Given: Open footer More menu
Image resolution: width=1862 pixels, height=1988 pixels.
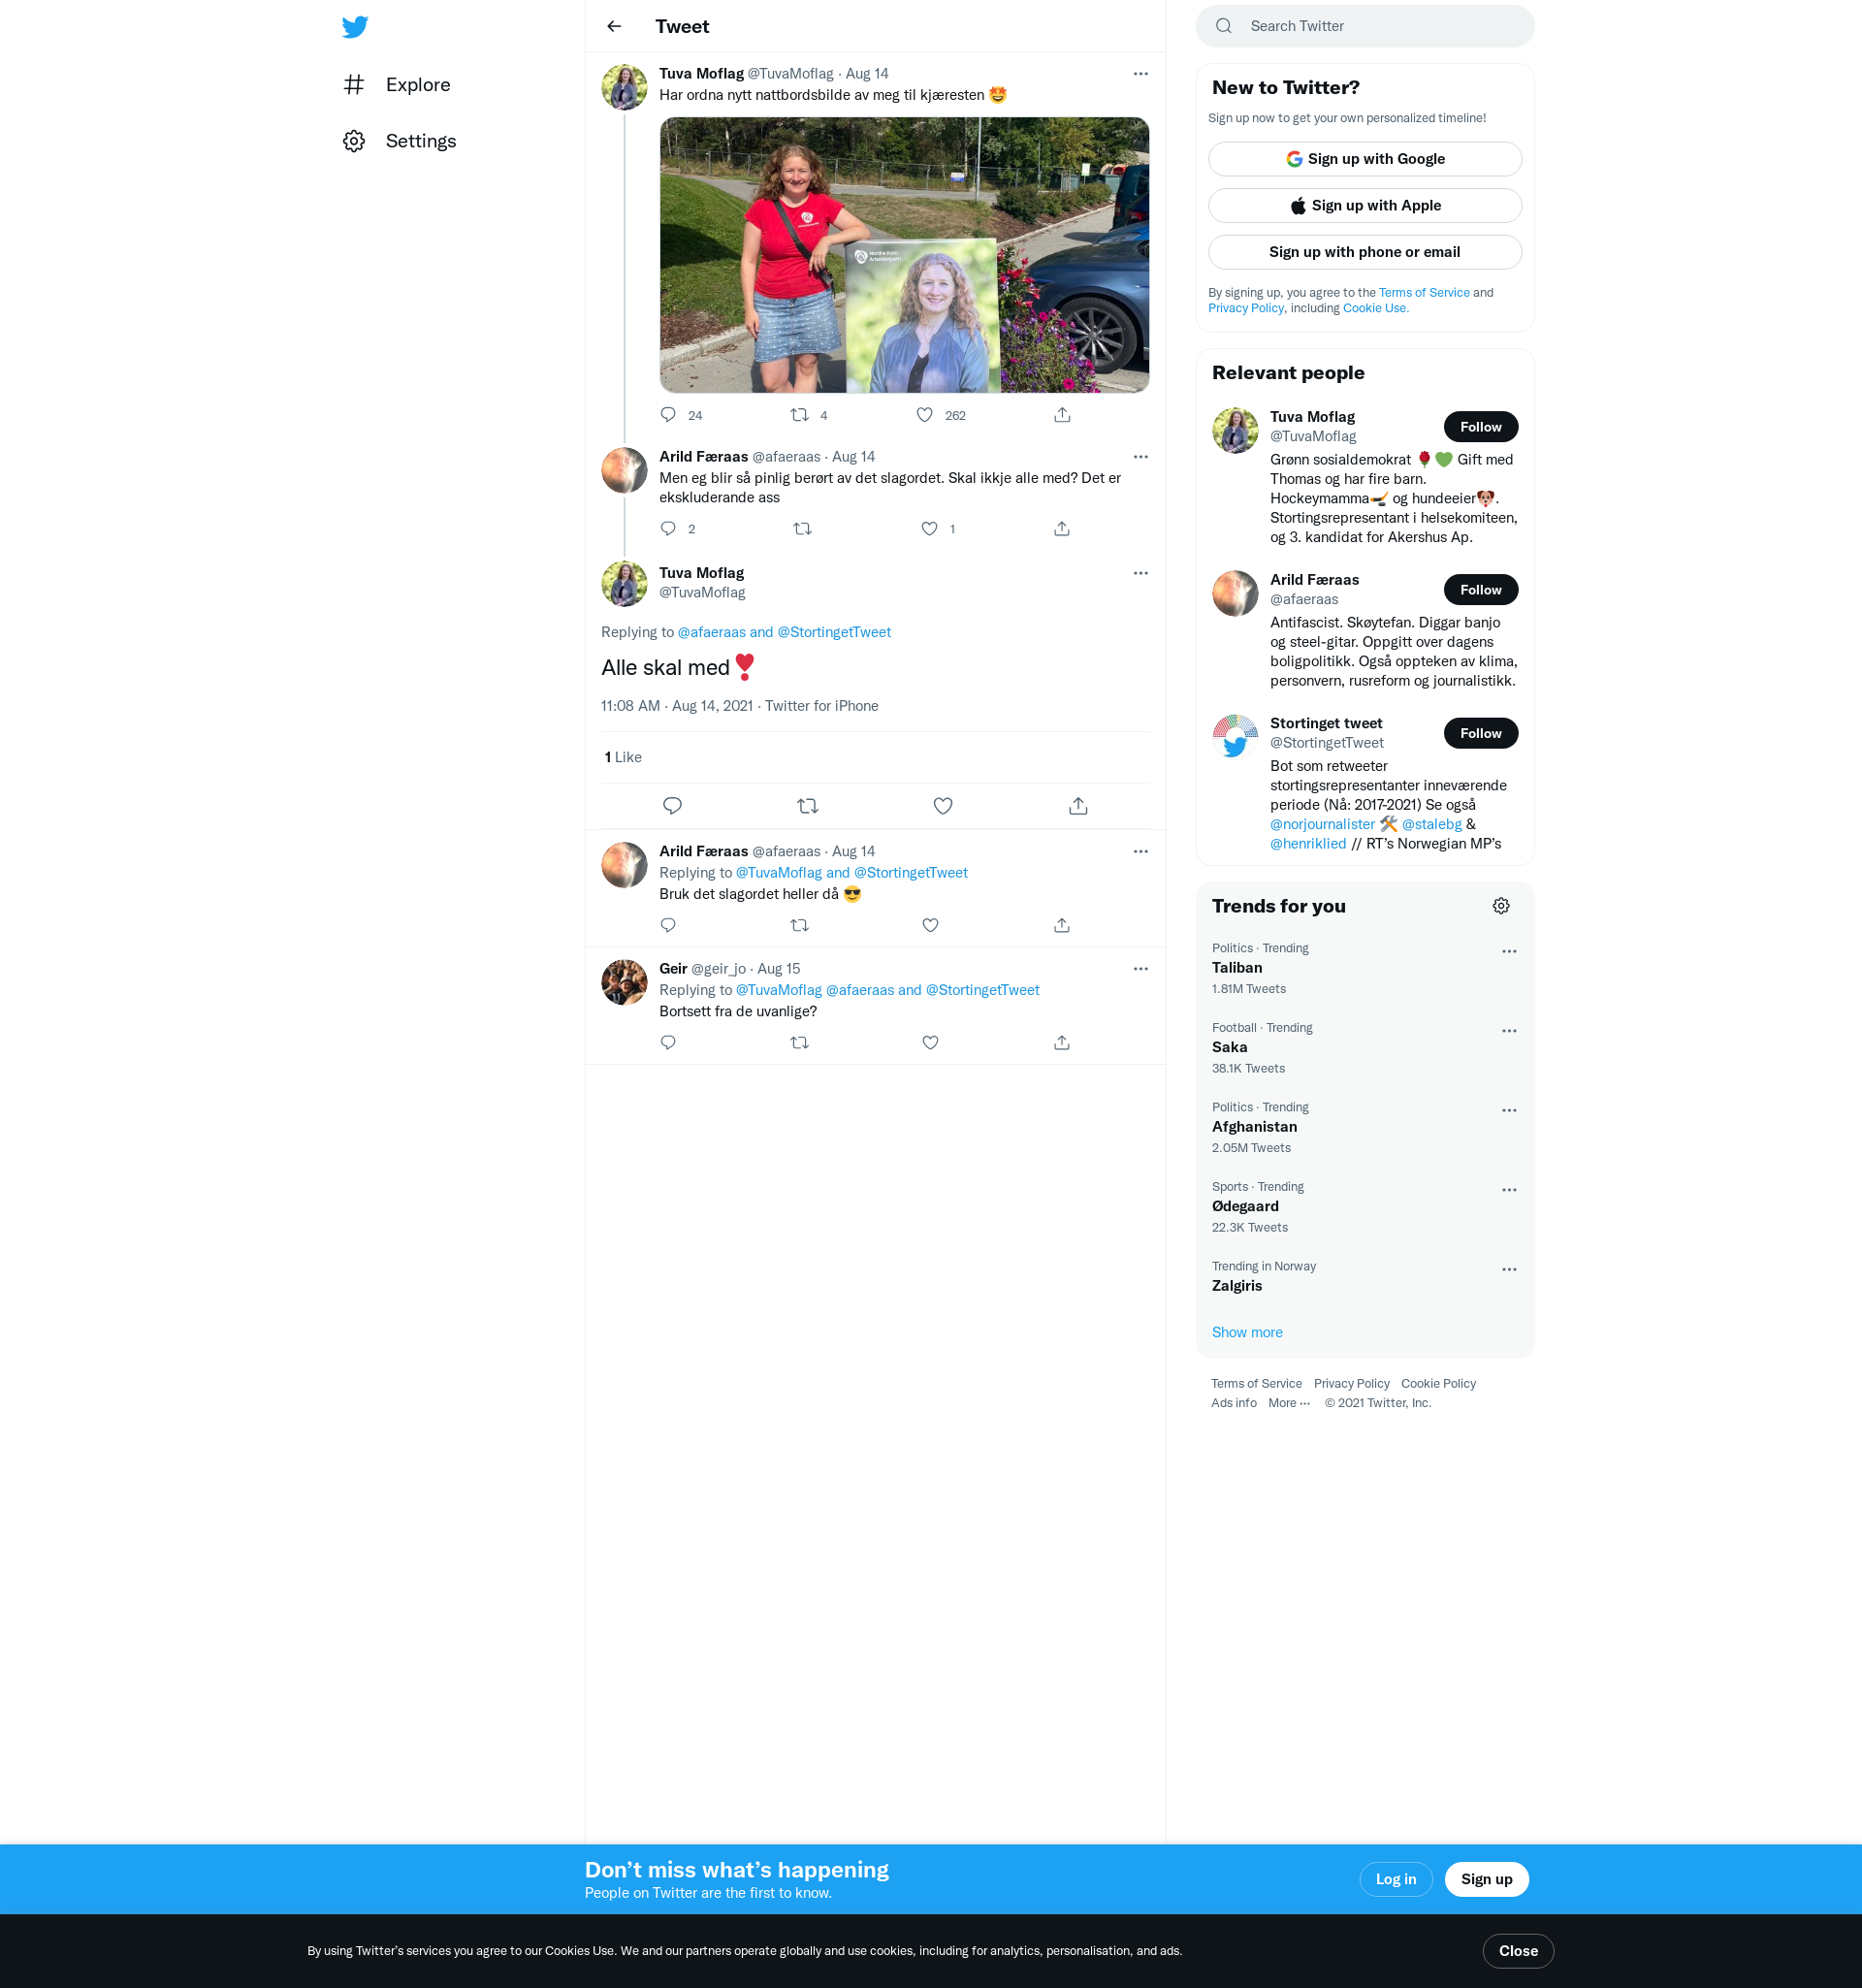Looking at the screenshot, I should 1288,1404.
